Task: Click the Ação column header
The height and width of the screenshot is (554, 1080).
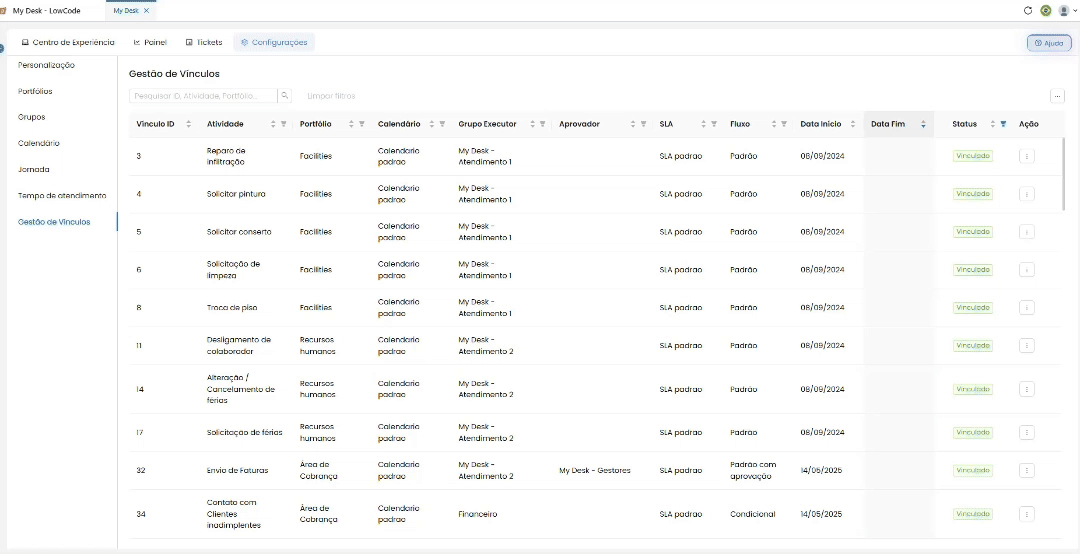Action: (1028, 124)
